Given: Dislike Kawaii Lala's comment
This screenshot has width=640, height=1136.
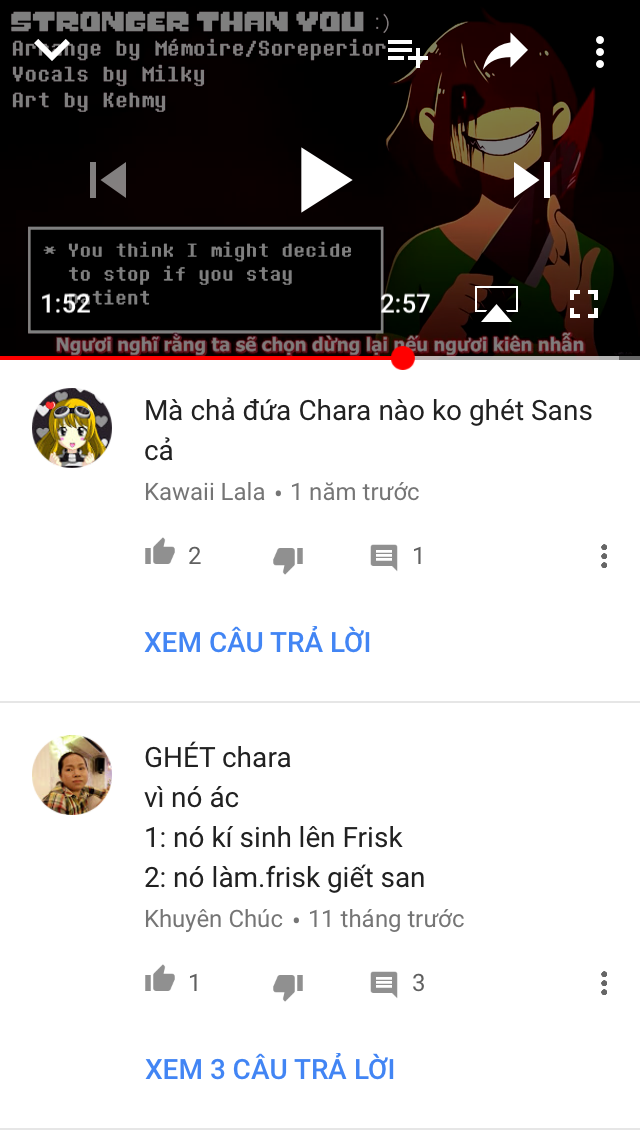Looking at the screenshot, I should [288, 559].
